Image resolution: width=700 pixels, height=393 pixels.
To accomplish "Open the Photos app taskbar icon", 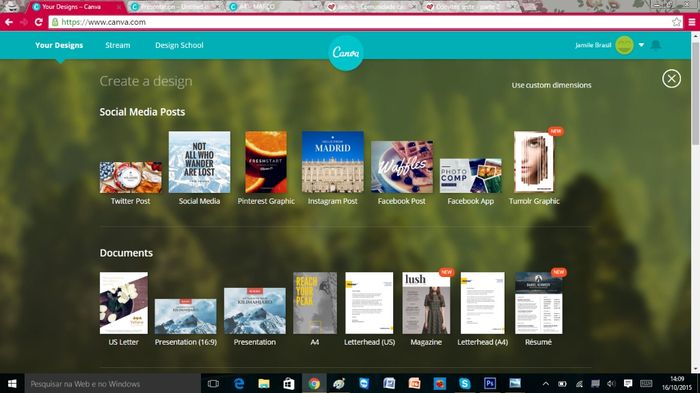I will coord(515,384).
